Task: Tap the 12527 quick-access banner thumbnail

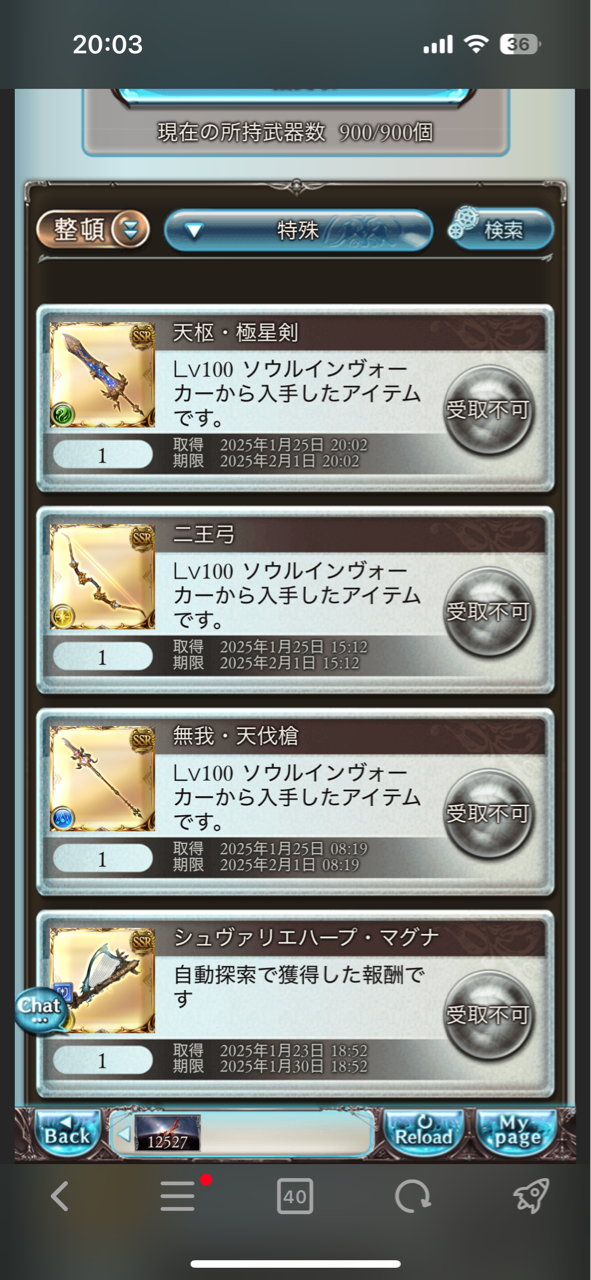Action: click(167, 1133)
